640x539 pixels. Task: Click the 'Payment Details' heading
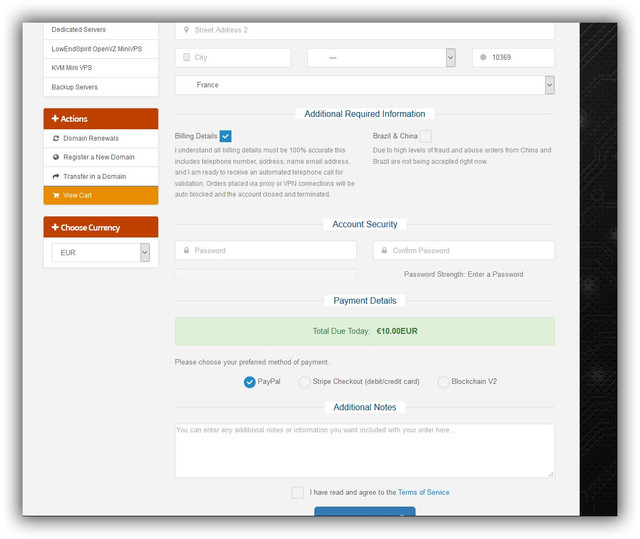364,301
